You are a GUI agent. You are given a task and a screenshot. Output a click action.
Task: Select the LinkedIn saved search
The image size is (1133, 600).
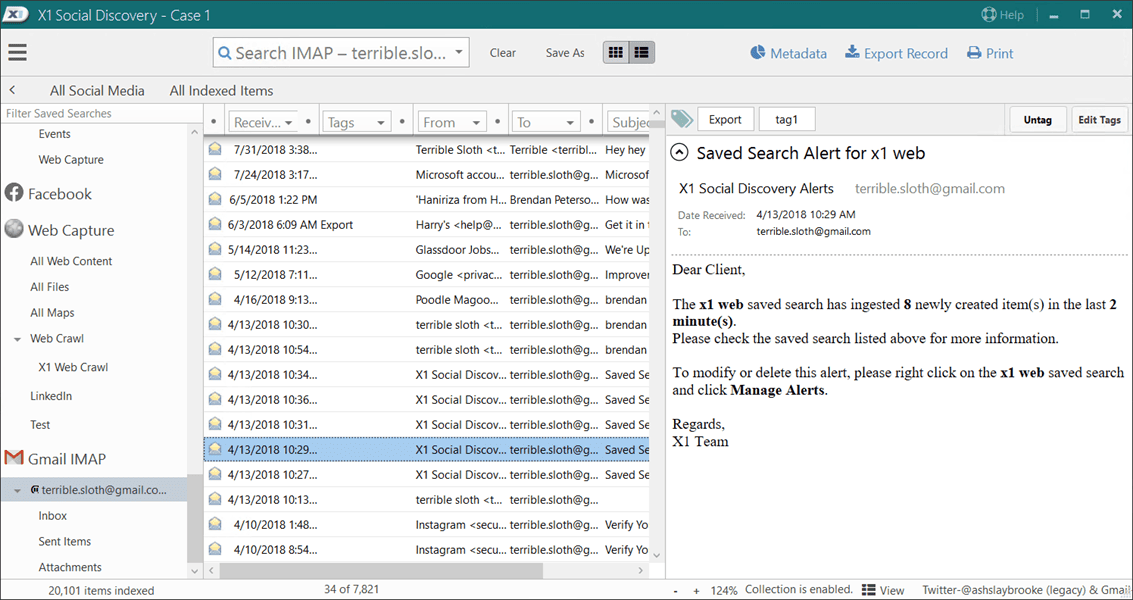pyautogui.click(x=51, y=396)
